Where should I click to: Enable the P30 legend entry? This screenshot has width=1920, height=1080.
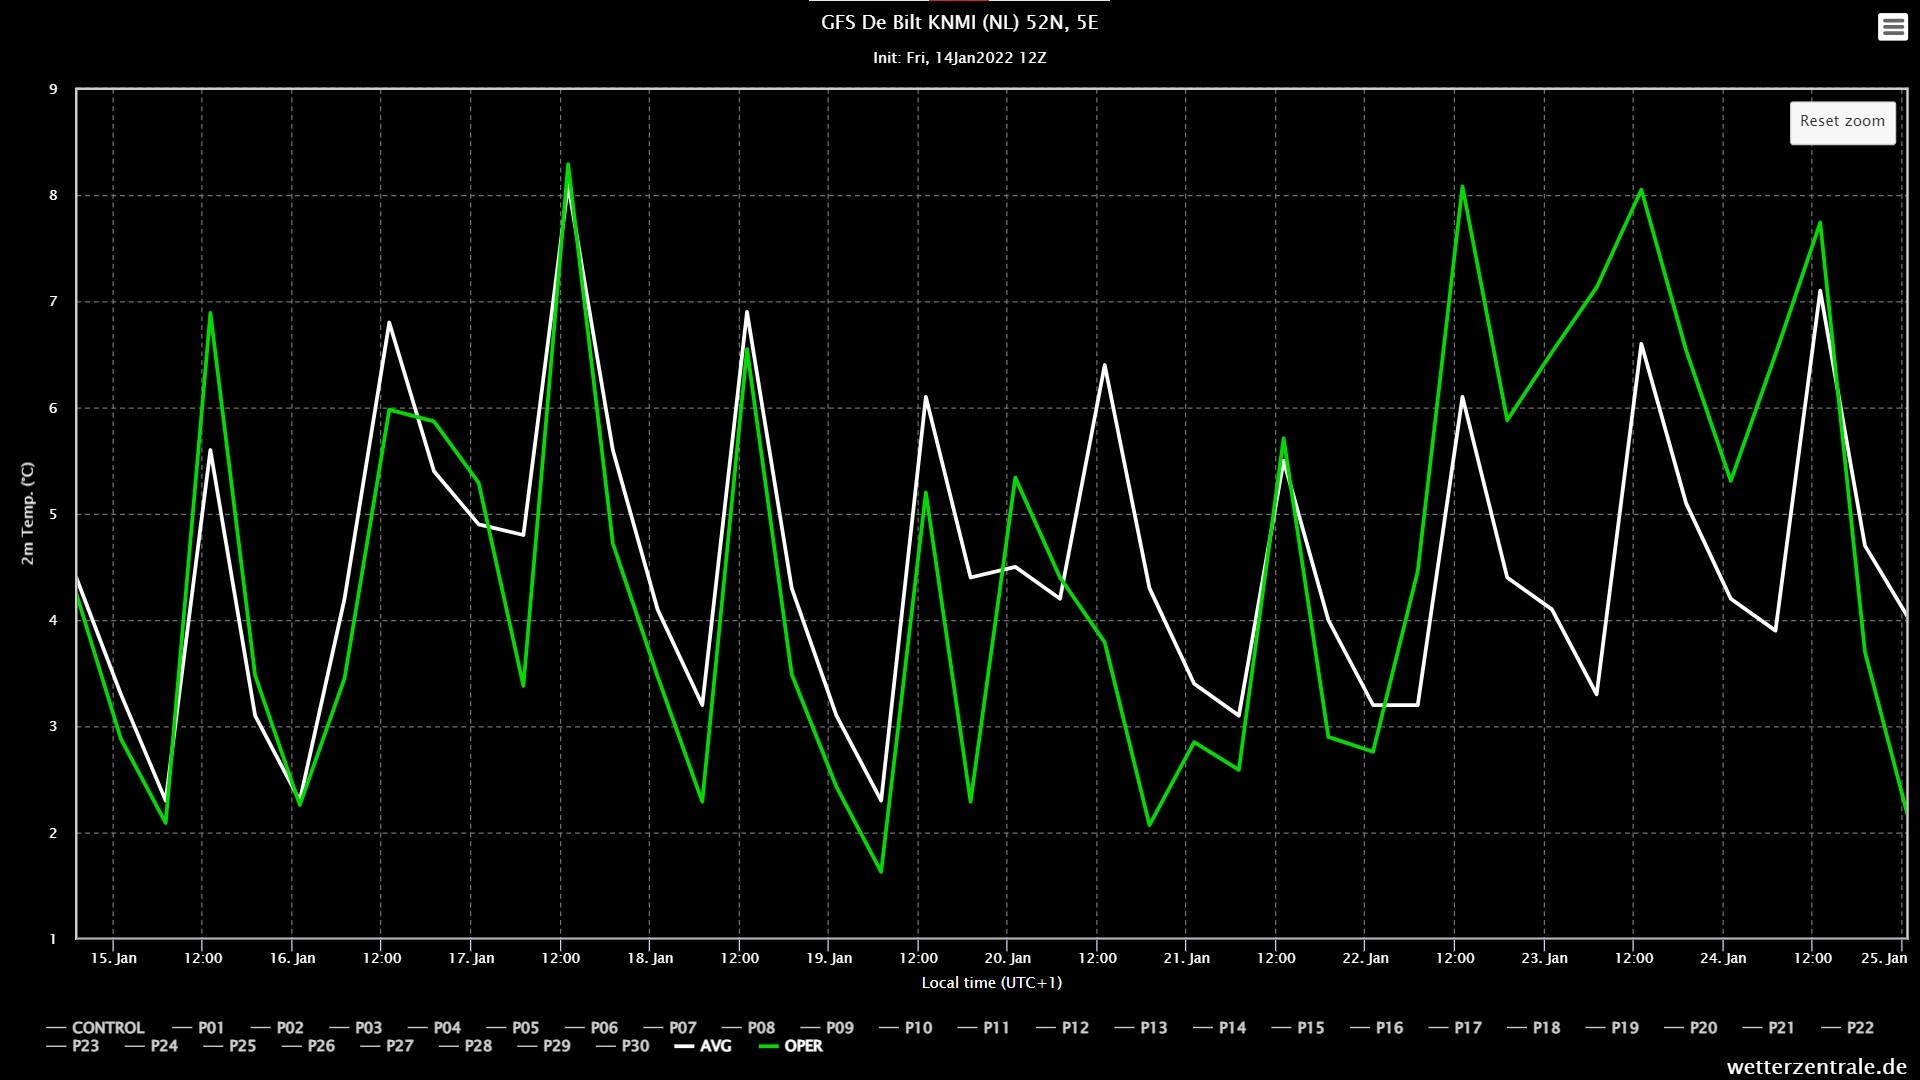coord(635,1046)
